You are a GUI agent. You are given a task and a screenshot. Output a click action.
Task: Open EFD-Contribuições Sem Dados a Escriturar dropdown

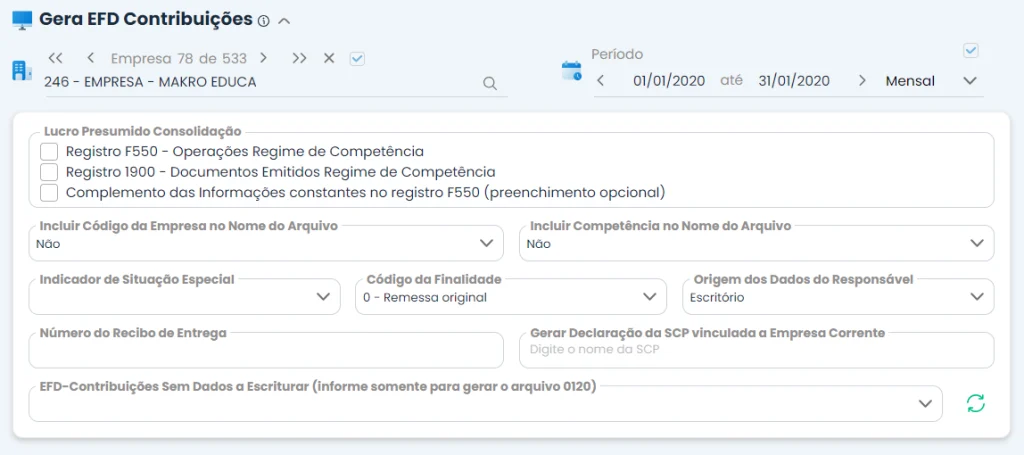coord(485,403)
